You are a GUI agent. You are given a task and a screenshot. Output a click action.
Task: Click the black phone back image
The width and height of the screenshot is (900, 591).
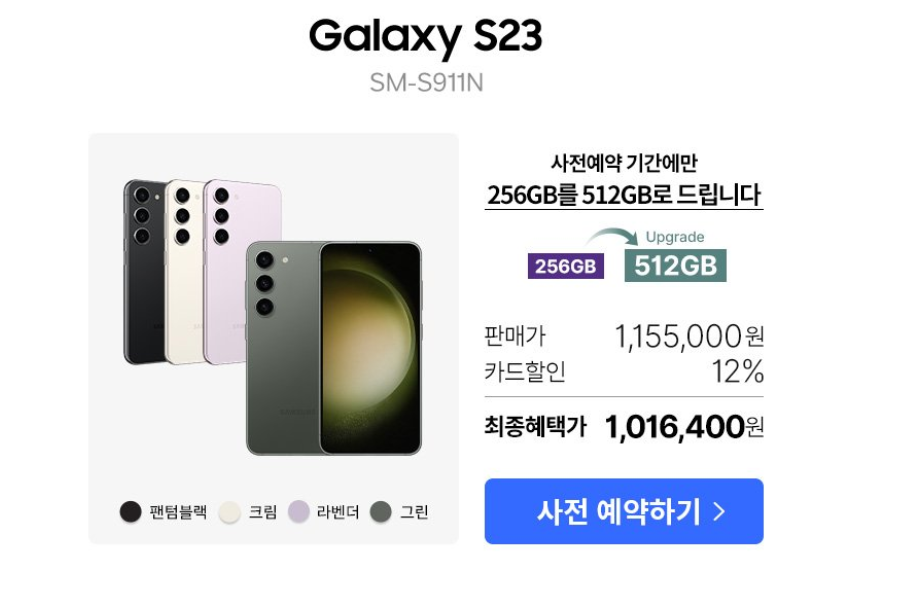click(143, 271)
